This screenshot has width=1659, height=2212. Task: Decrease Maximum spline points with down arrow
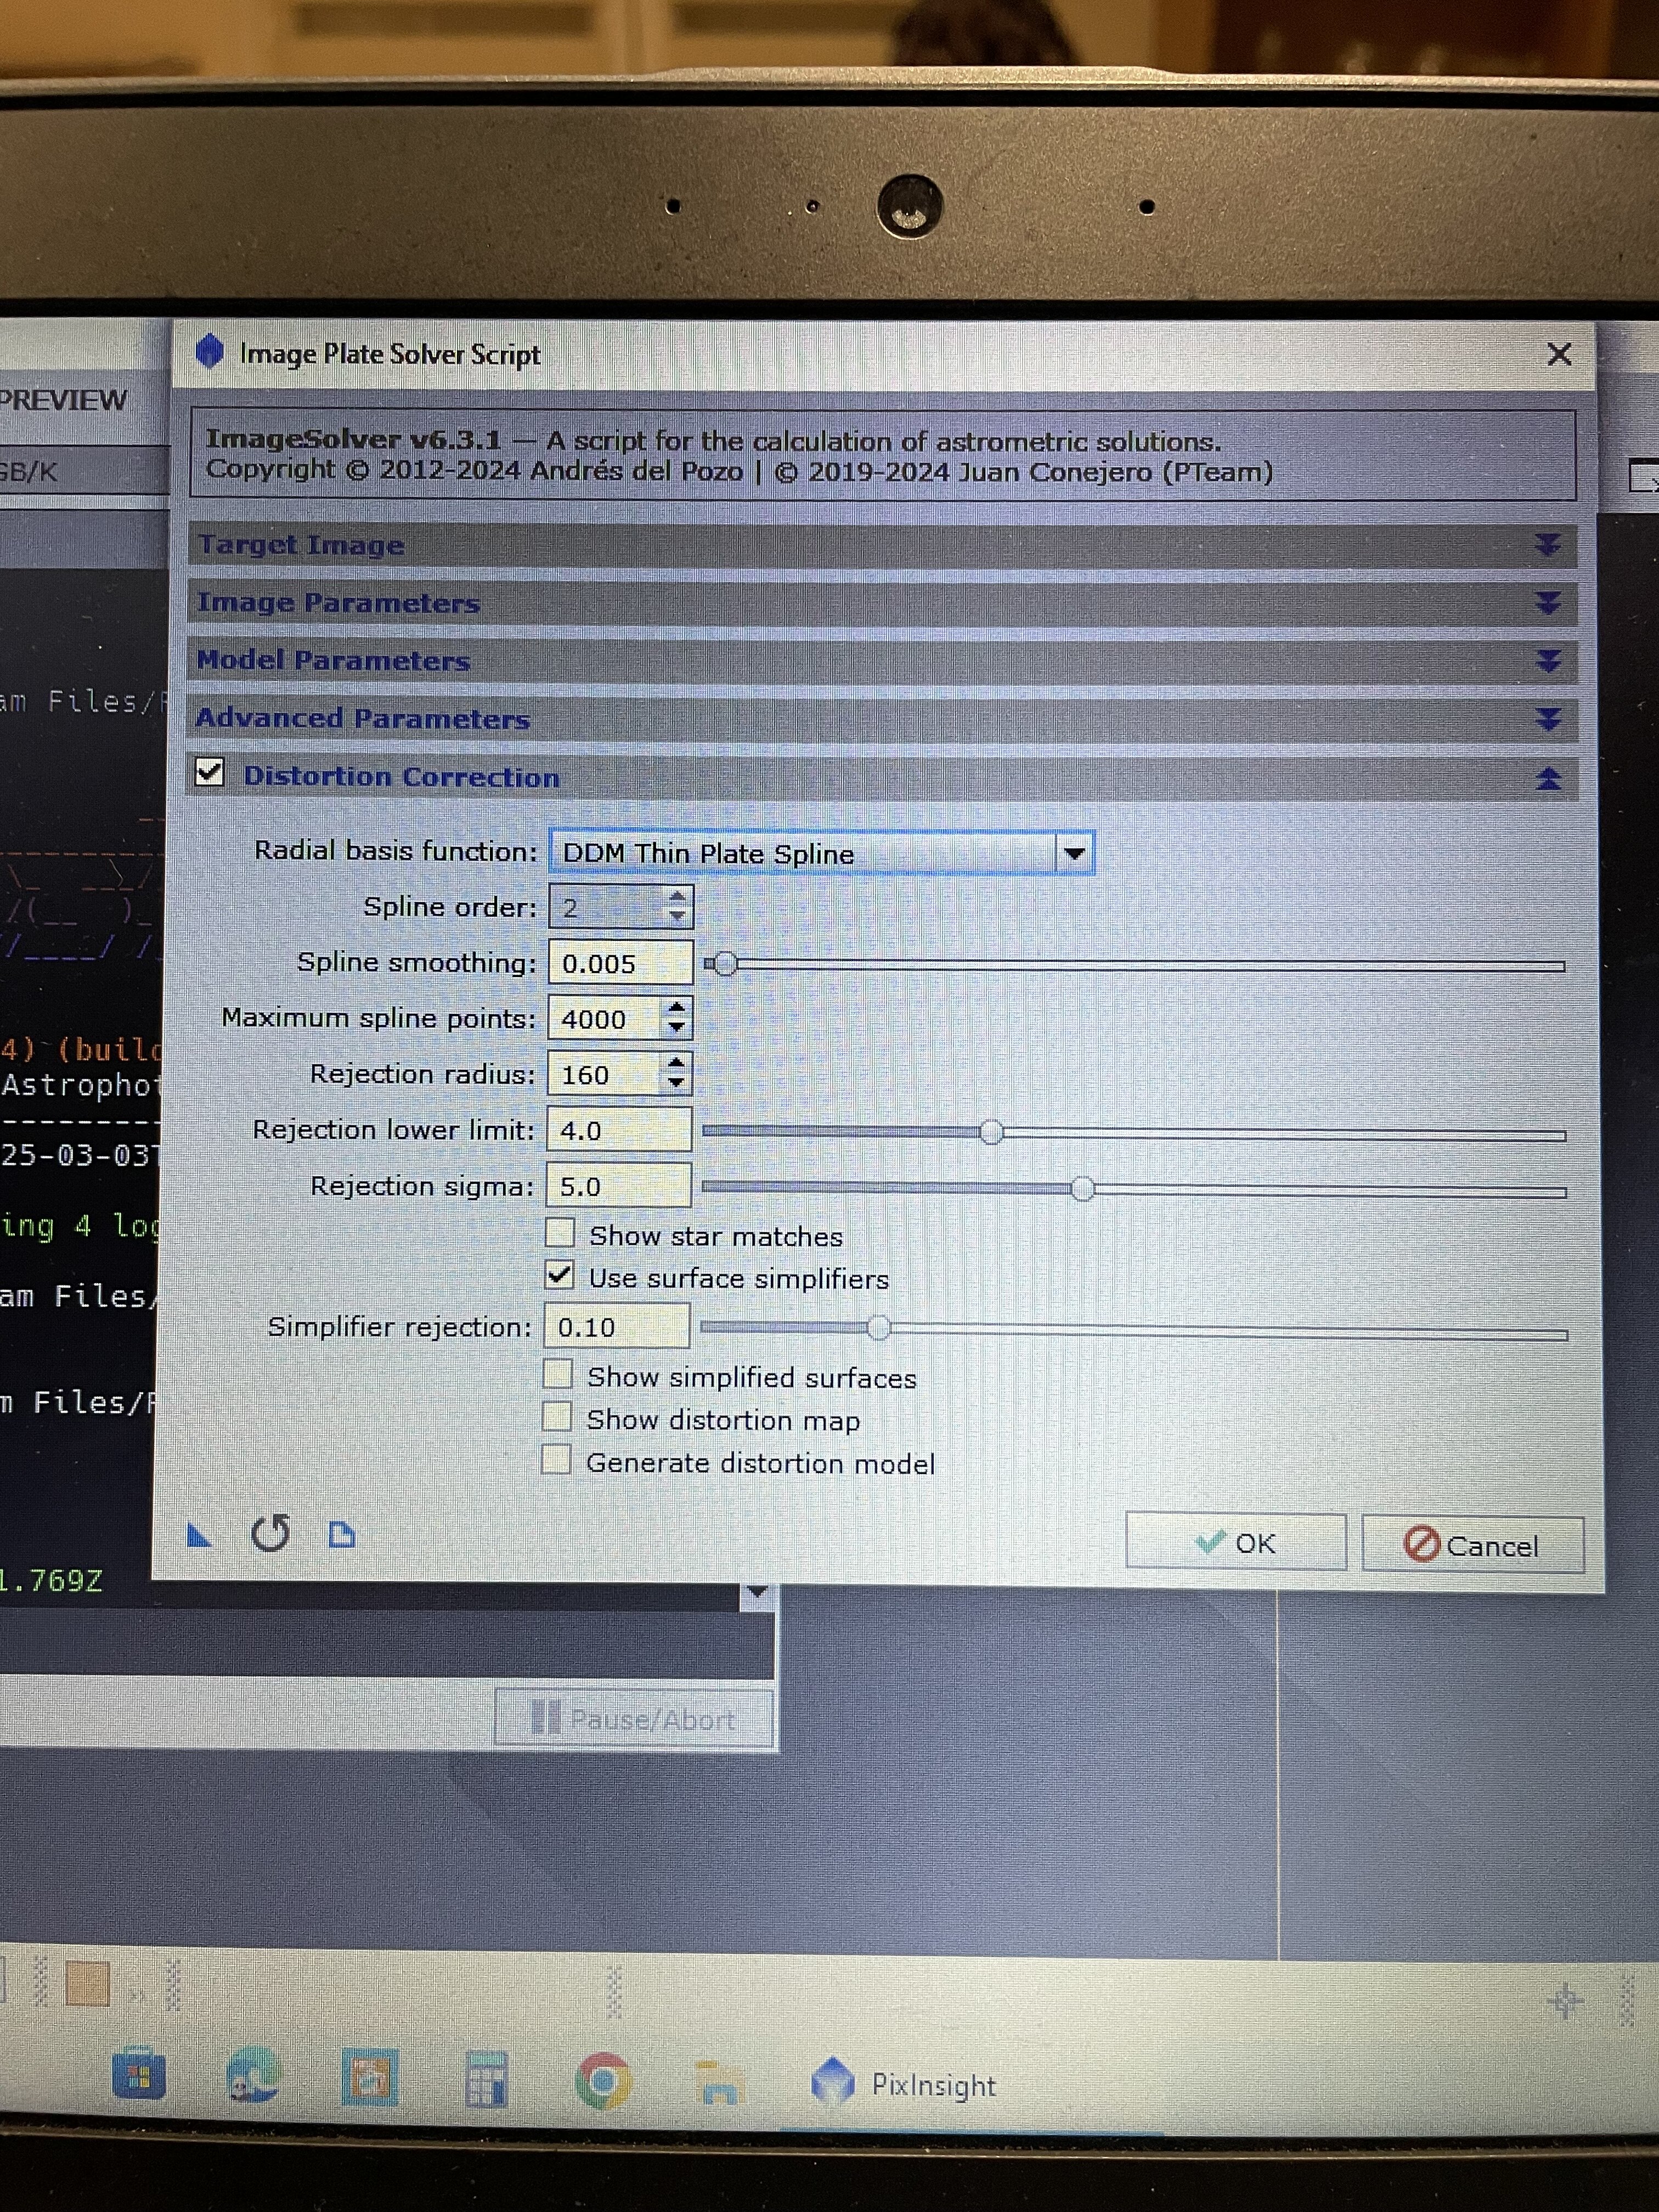click(677, 1027)
